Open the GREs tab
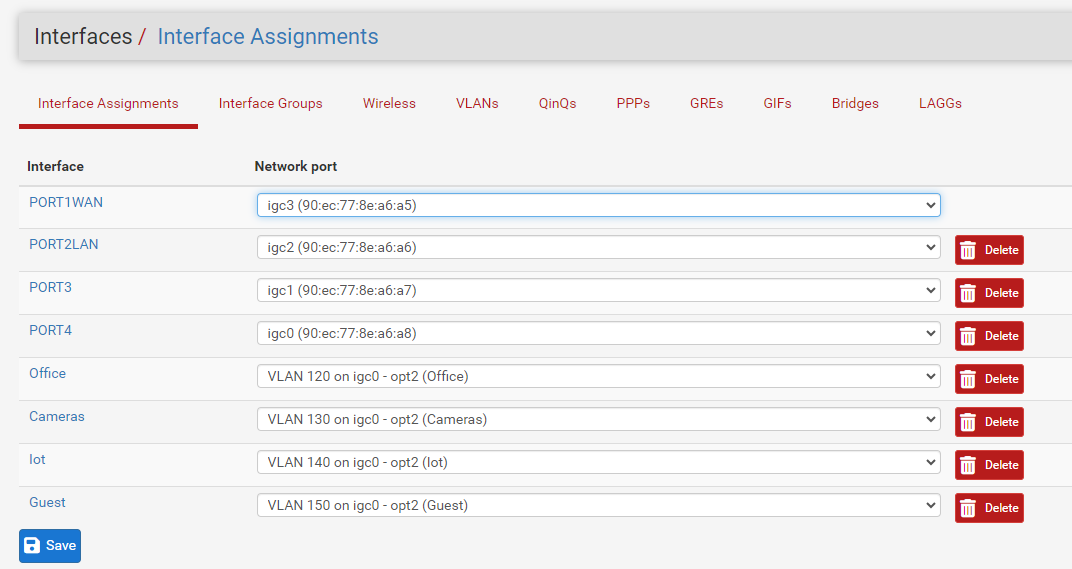 click(x=706, y=103)
